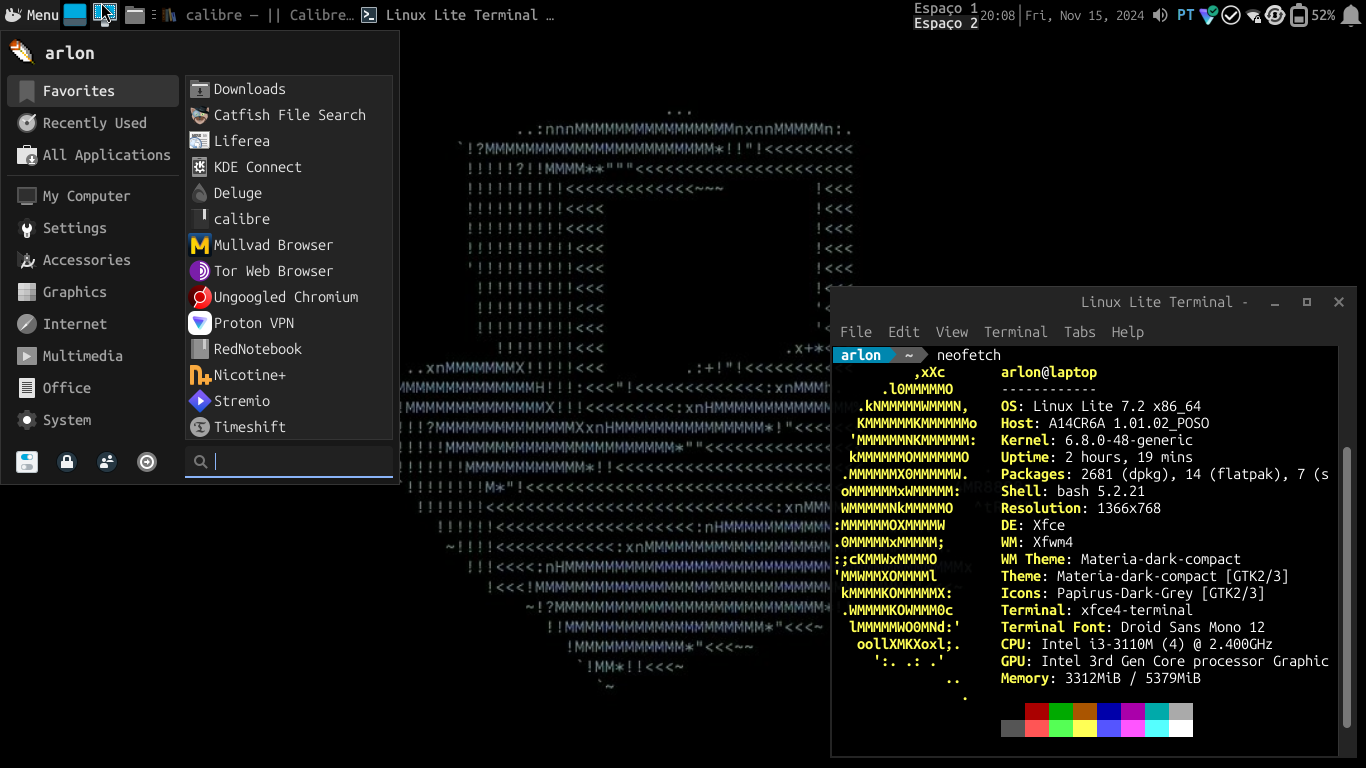This screenshot has height=768, width=1366.
Task: Click the red color block in neofetch output
Action: pyautogui.click(x=1037, y=711)
